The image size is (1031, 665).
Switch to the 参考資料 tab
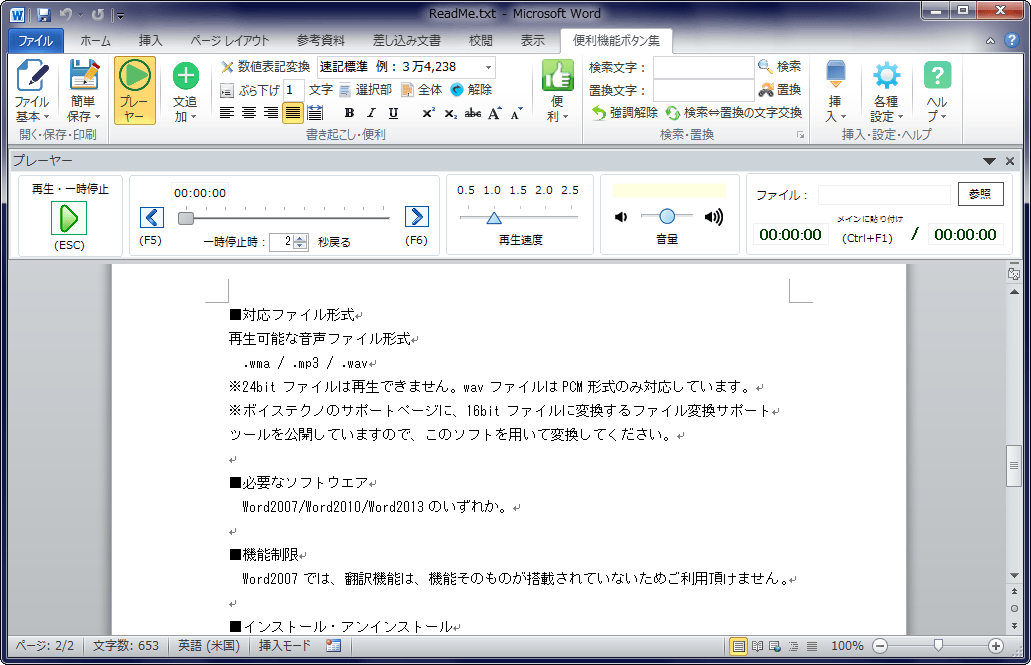321,41
